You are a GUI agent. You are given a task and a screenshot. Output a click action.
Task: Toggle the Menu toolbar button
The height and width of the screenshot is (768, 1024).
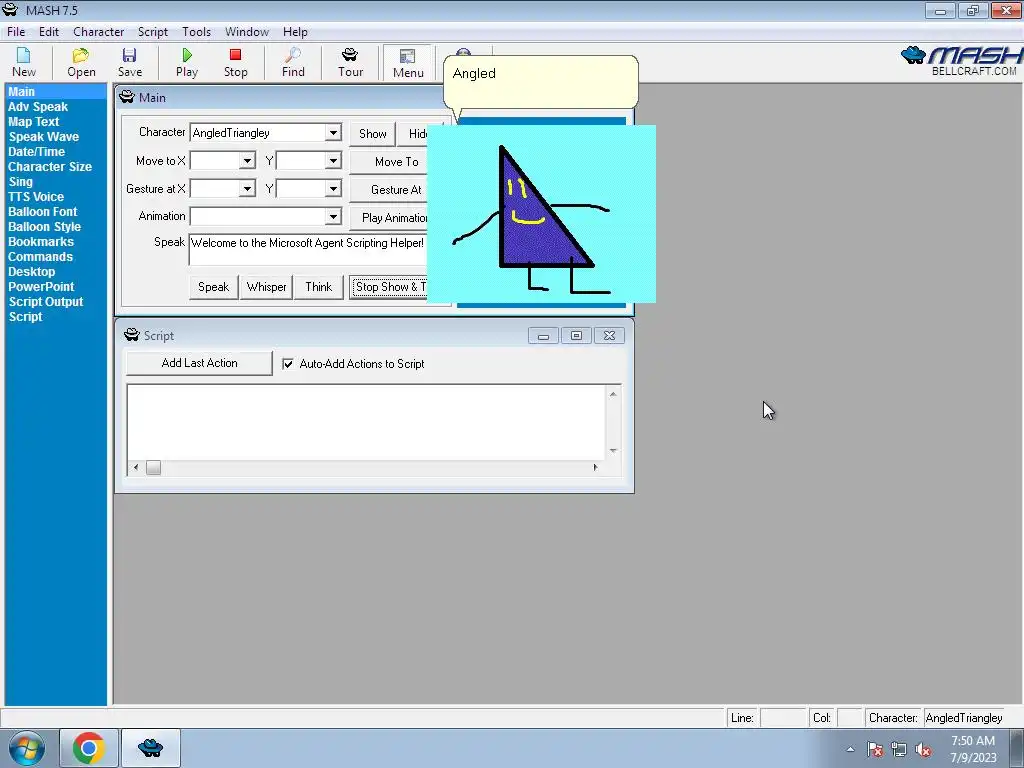pos(408,63)
